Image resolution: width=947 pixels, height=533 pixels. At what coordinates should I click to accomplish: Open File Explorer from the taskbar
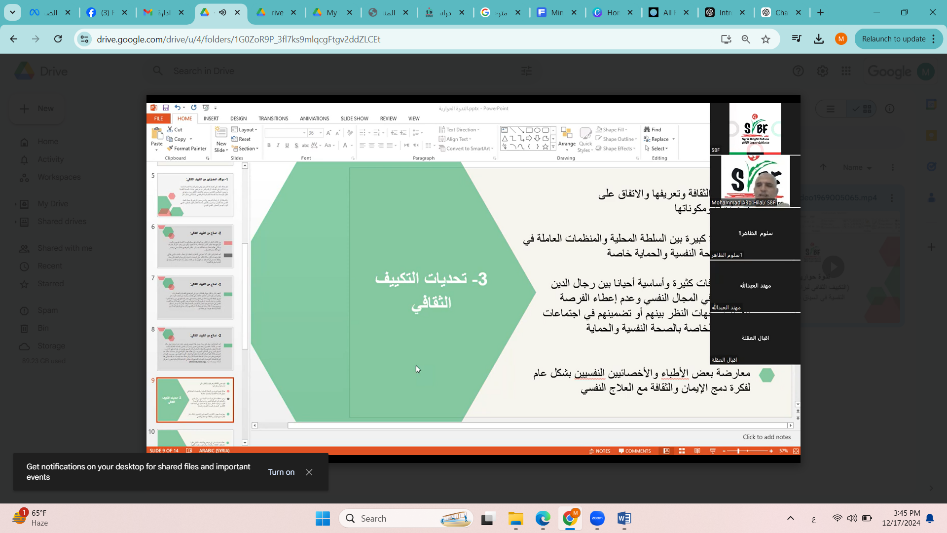(x=515, y=518)
